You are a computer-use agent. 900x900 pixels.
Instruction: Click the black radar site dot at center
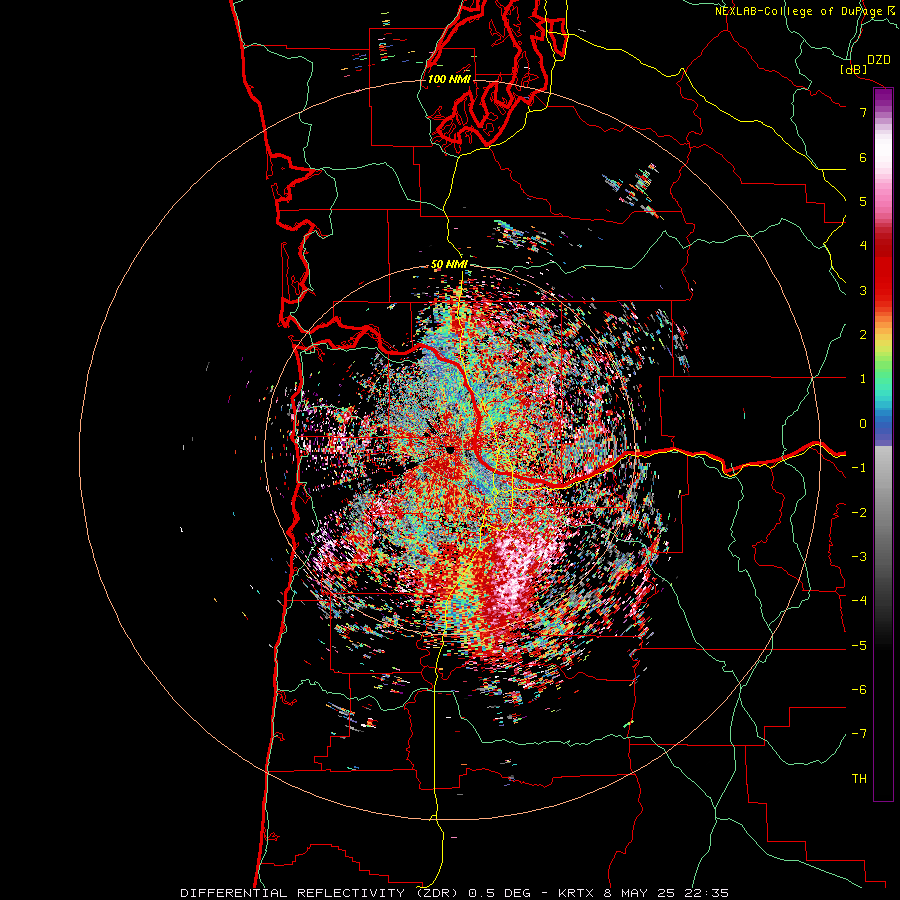tap(451, 449)
